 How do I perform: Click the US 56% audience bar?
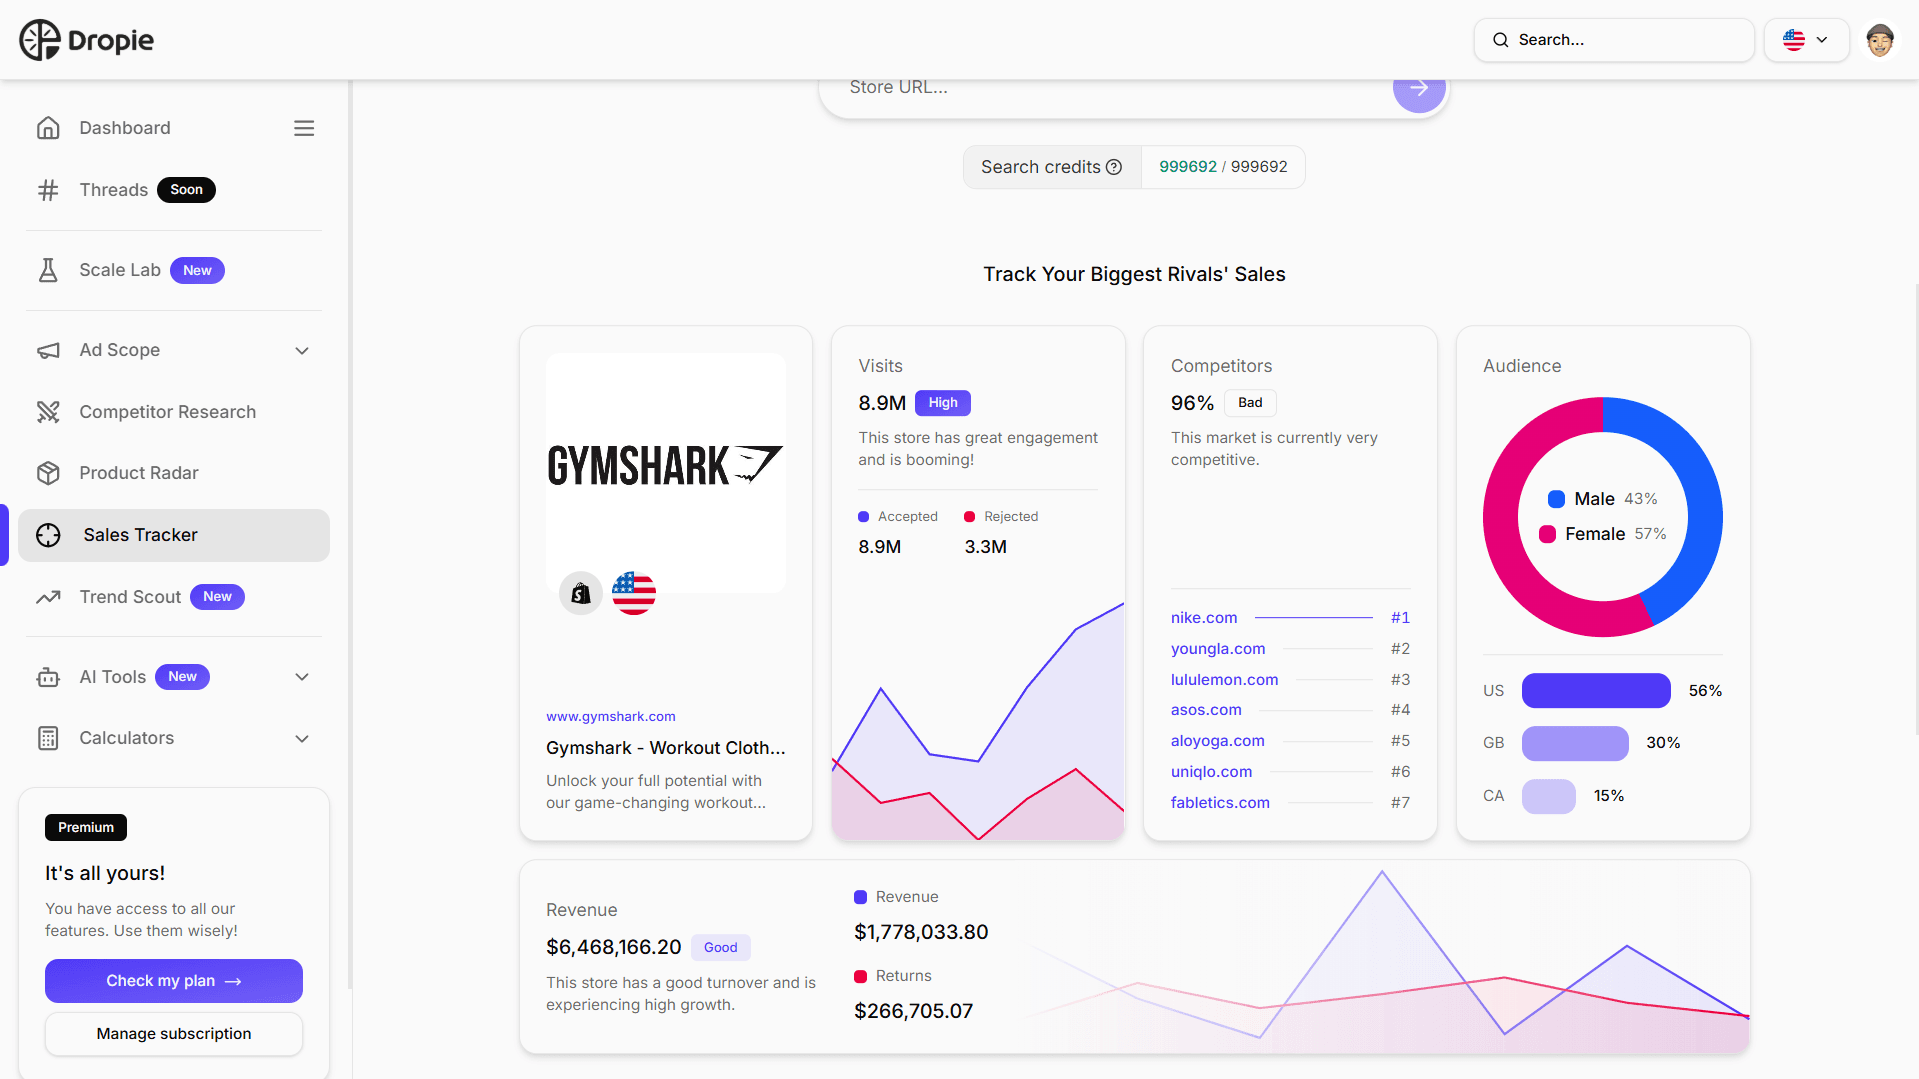pos(1596,691)
